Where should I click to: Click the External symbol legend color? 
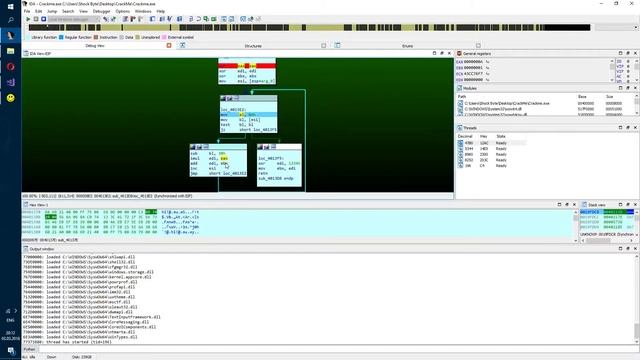[164, 37]
